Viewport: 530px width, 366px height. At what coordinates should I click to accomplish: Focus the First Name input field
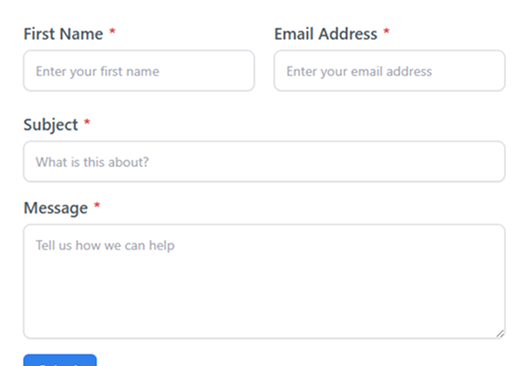139,71
